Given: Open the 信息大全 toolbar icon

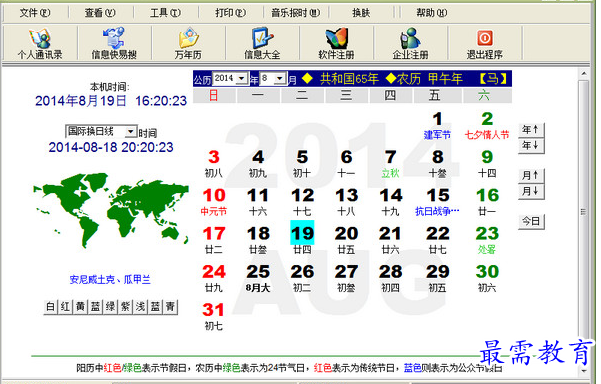Looking at the screenshot, I should [262, 43].
